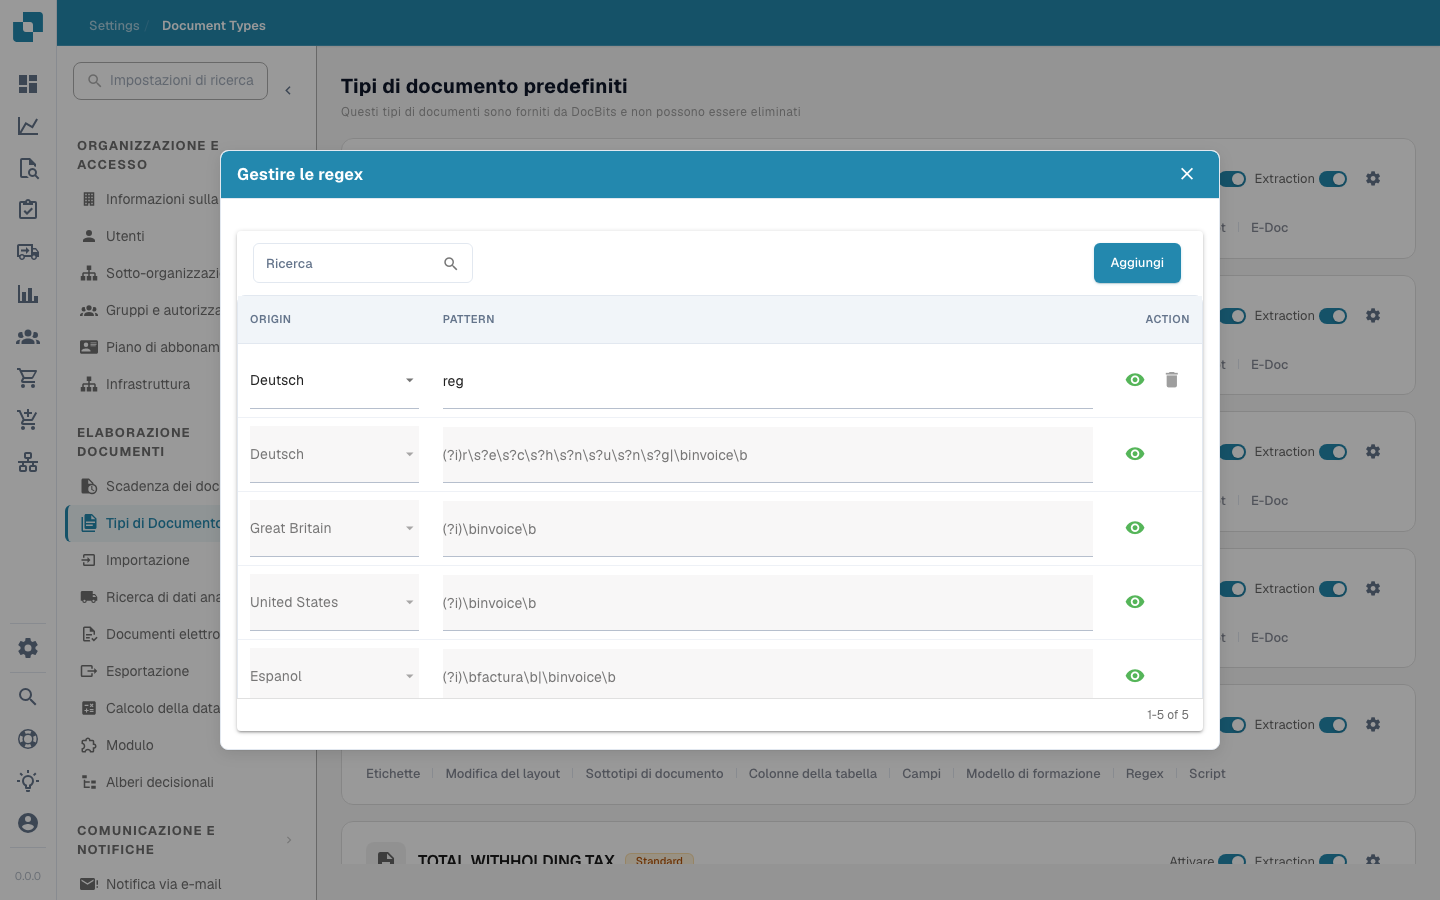Image resolution: width=1440 pixels, height=900 pixels.
Task: Click the Script link under the document card
Action: [1207, 774]
